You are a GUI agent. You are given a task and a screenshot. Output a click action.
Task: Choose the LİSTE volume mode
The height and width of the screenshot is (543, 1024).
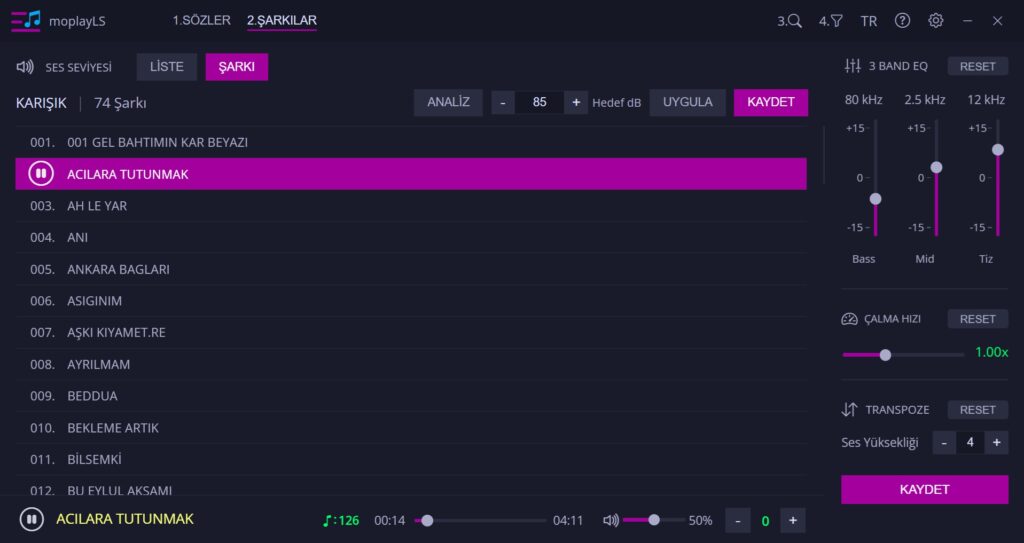167,67
